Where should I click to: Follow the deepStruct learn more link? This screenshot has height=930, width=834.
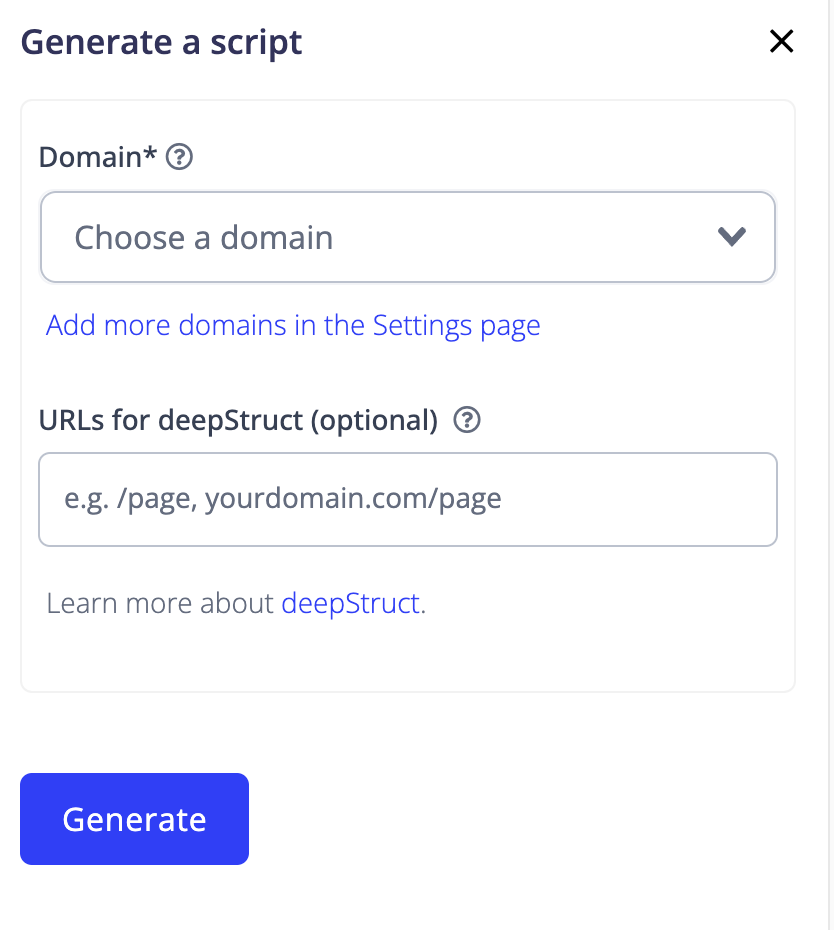[351, 603]
